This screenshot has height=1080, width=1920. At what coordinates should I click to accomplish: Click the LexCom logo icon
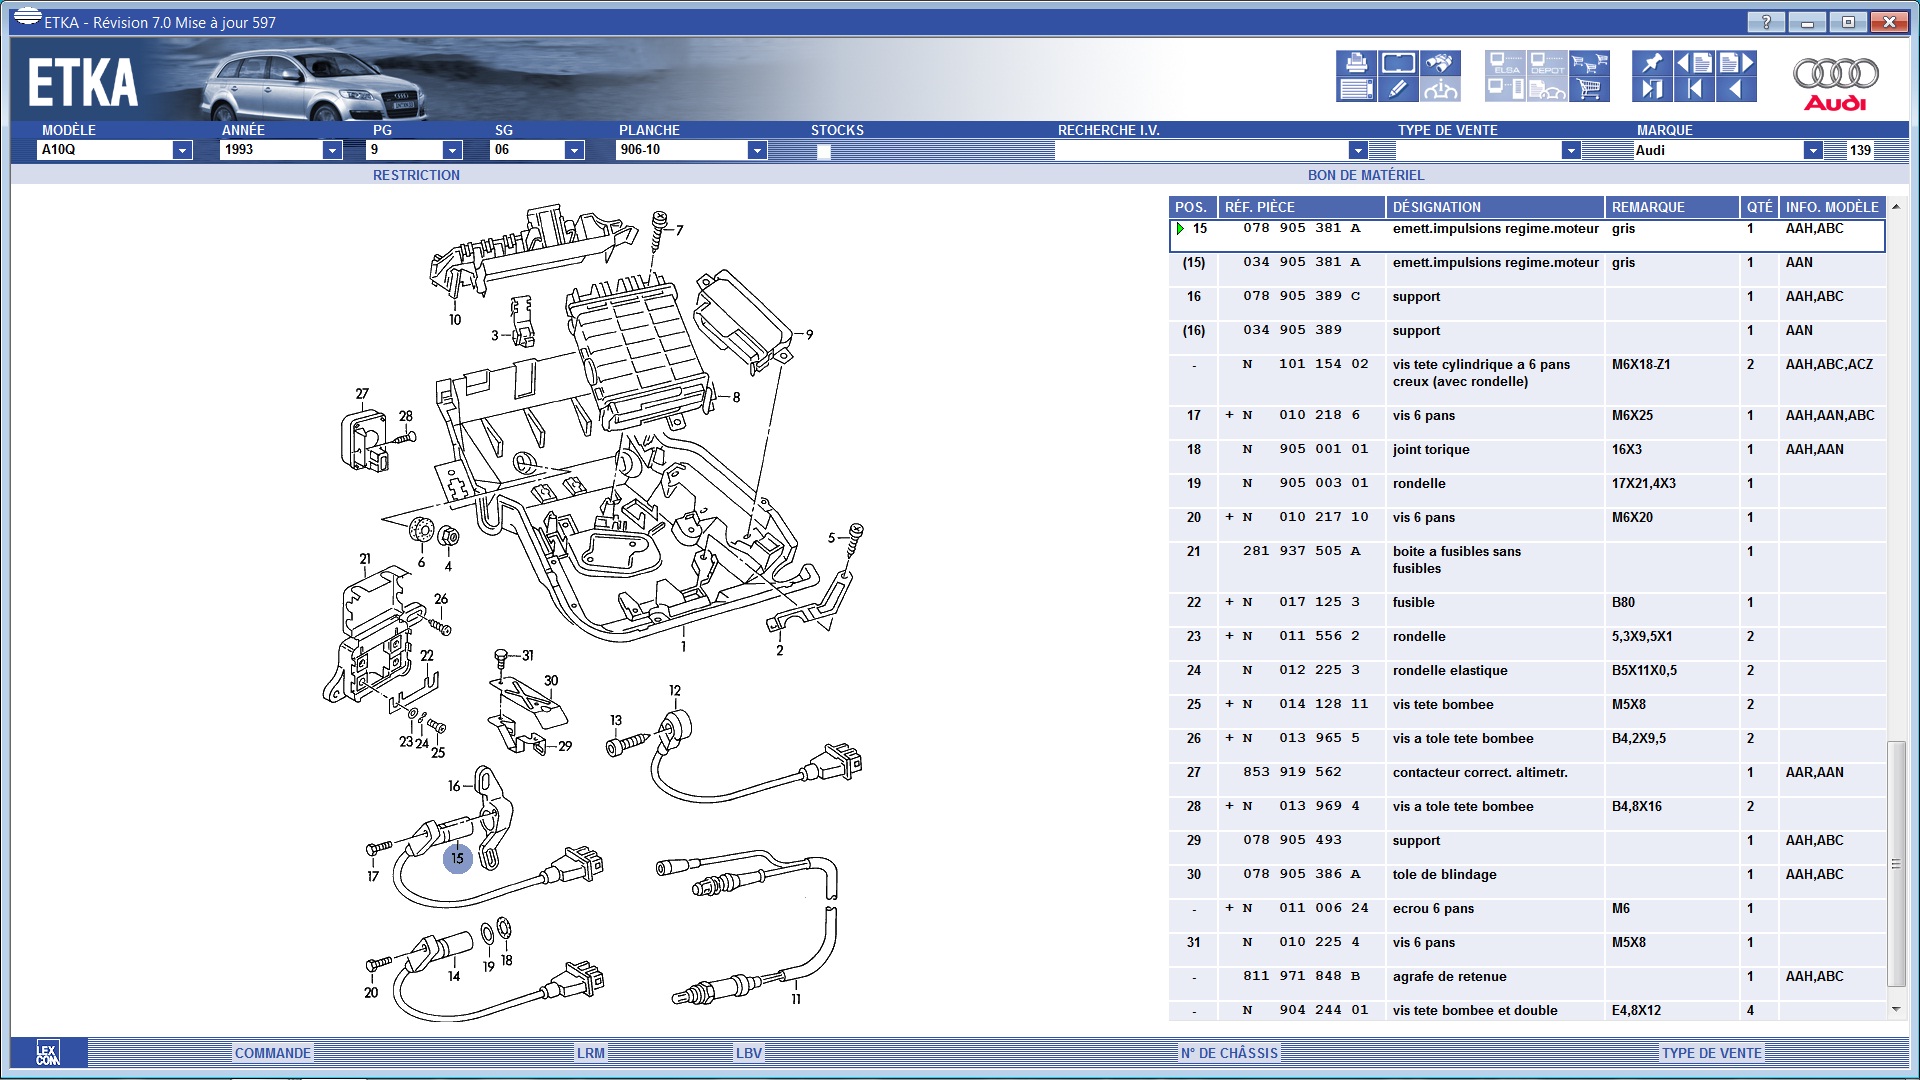48,1052
